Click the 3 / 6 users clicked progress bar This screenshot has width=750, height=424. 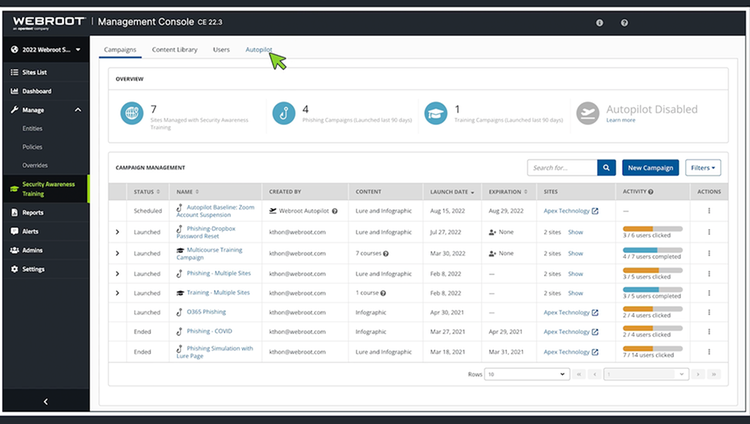click(x=652, y=229)
